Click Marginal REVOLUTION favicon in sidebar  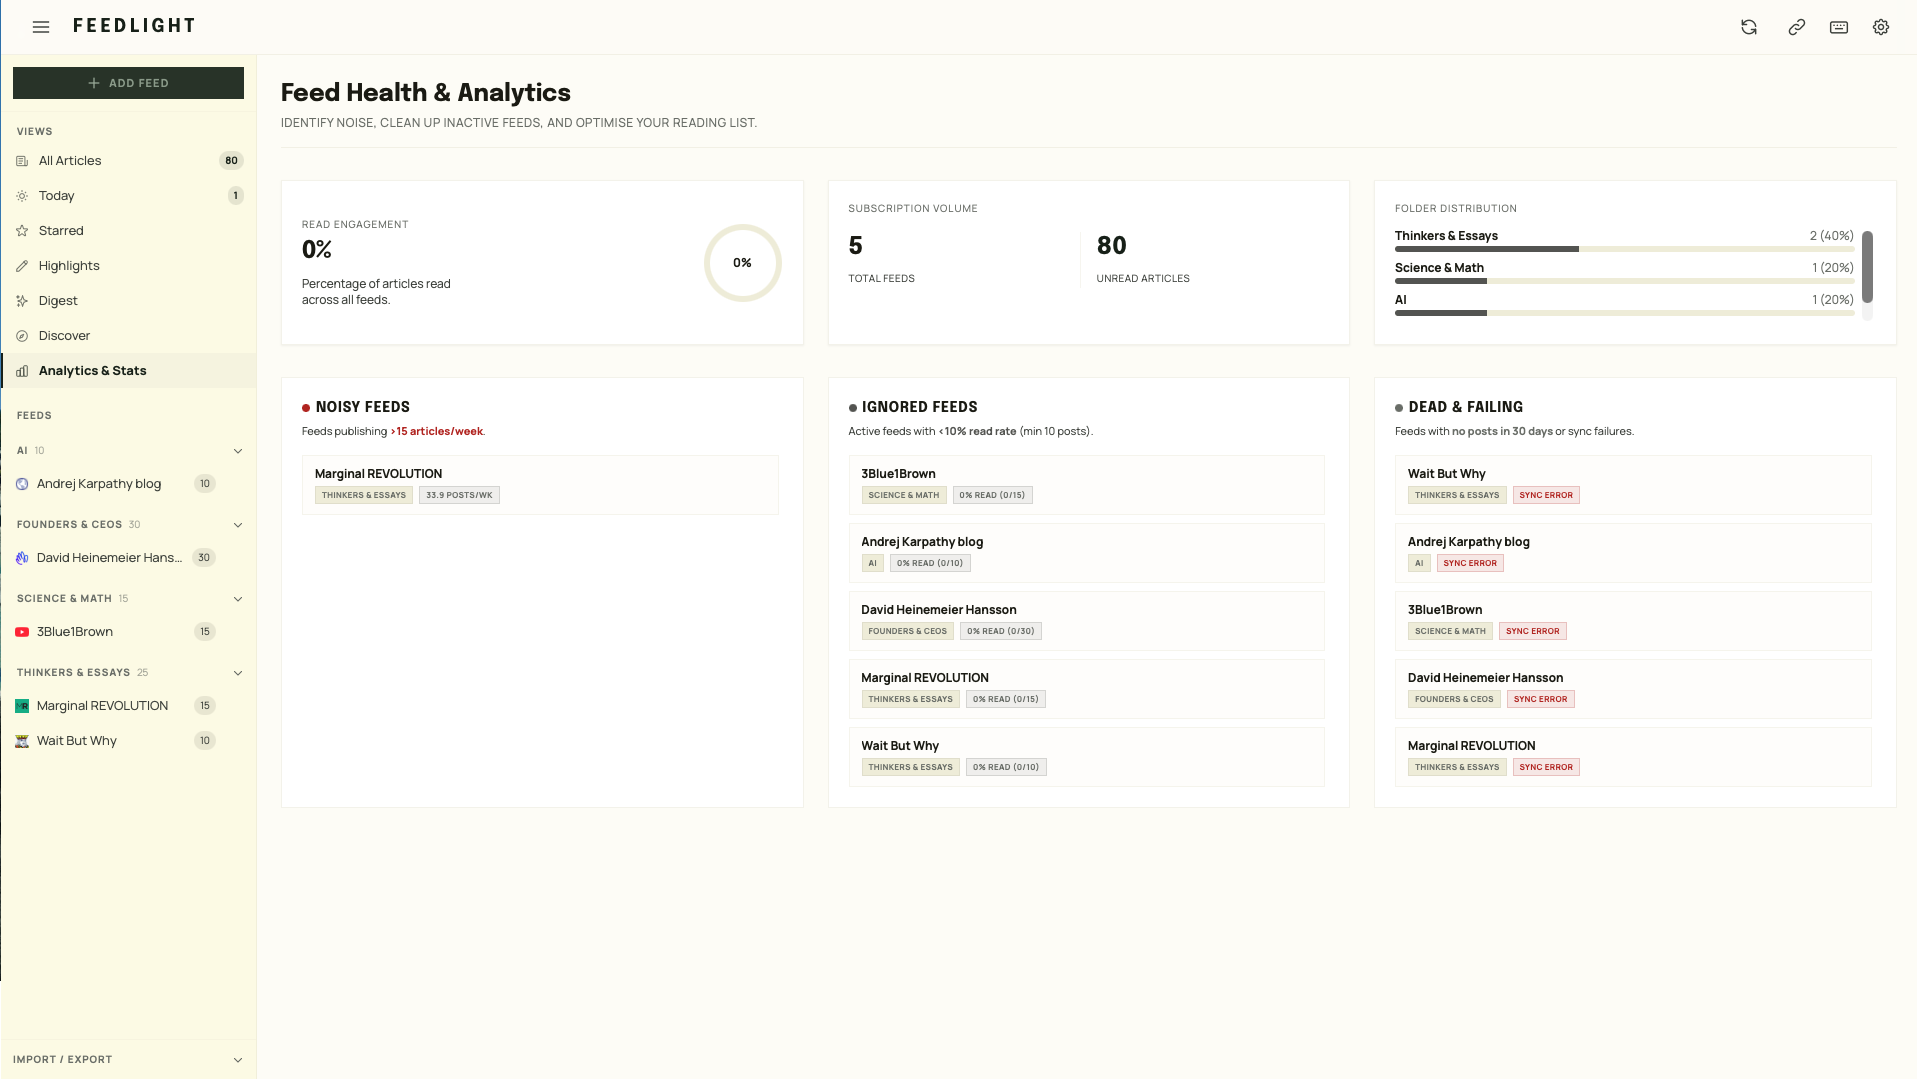click(x=22, y=706)
